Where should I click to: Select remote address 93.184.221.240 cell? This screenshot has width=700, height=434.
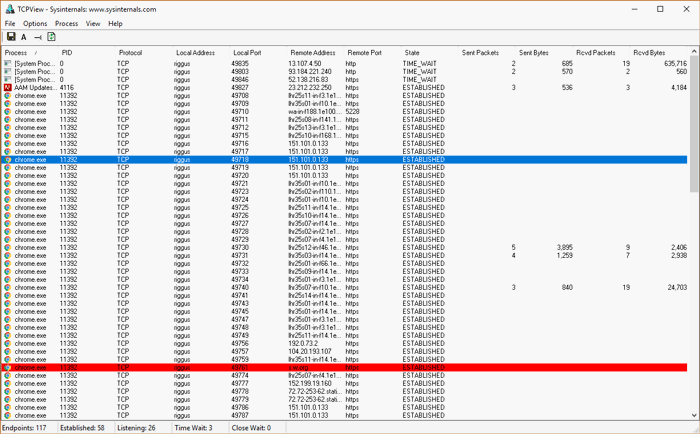pyautogui.click(x=310, y=71)
